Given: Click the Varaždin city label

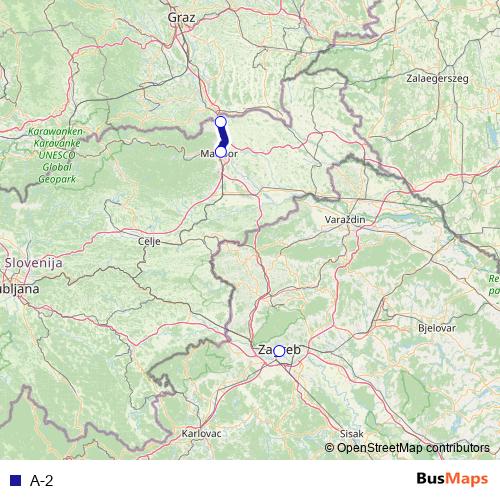Looking at the screenshot, I should pyautogui.click(x=345, y=219).
